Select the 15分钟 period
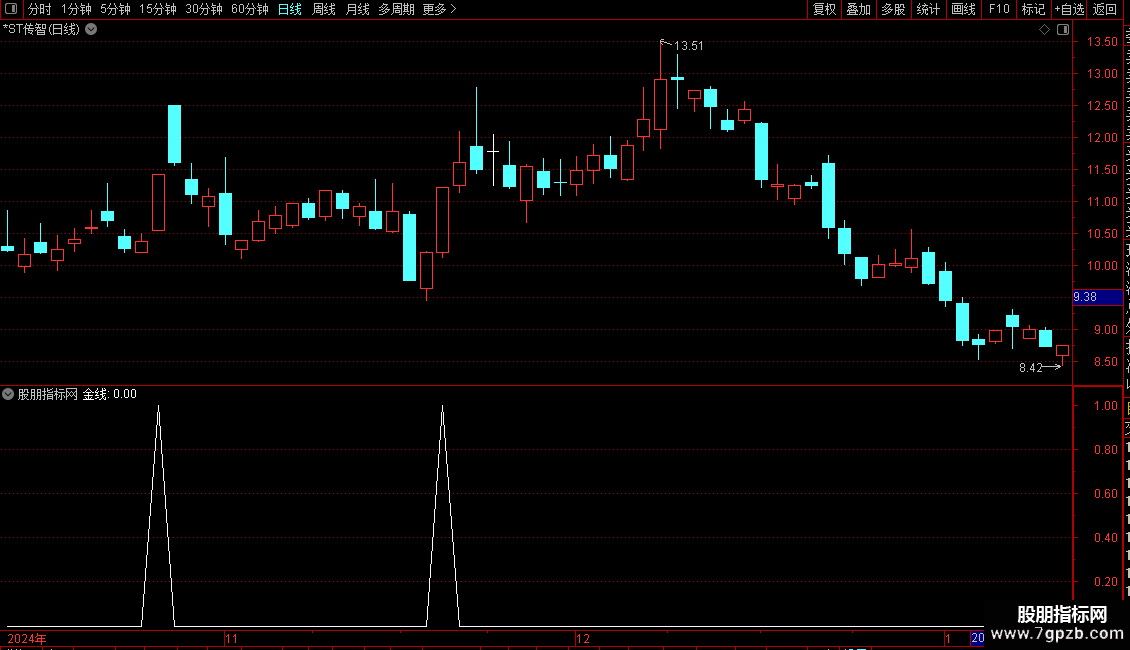Image resolution: width=1130 pixels, height=650 pixels. [158, 9]
